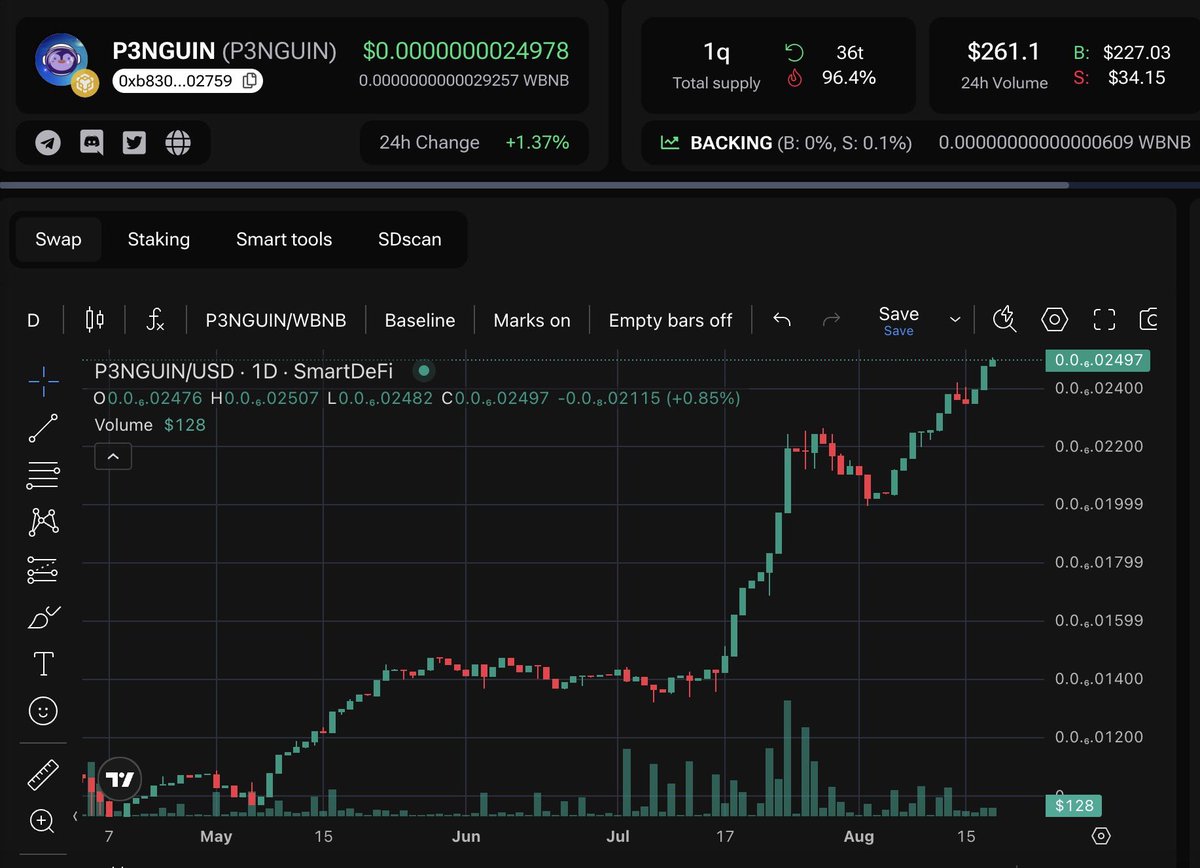Toggle Empty bars off setting
Viewport: 1200px width, 868px height.
coord(671,319)
